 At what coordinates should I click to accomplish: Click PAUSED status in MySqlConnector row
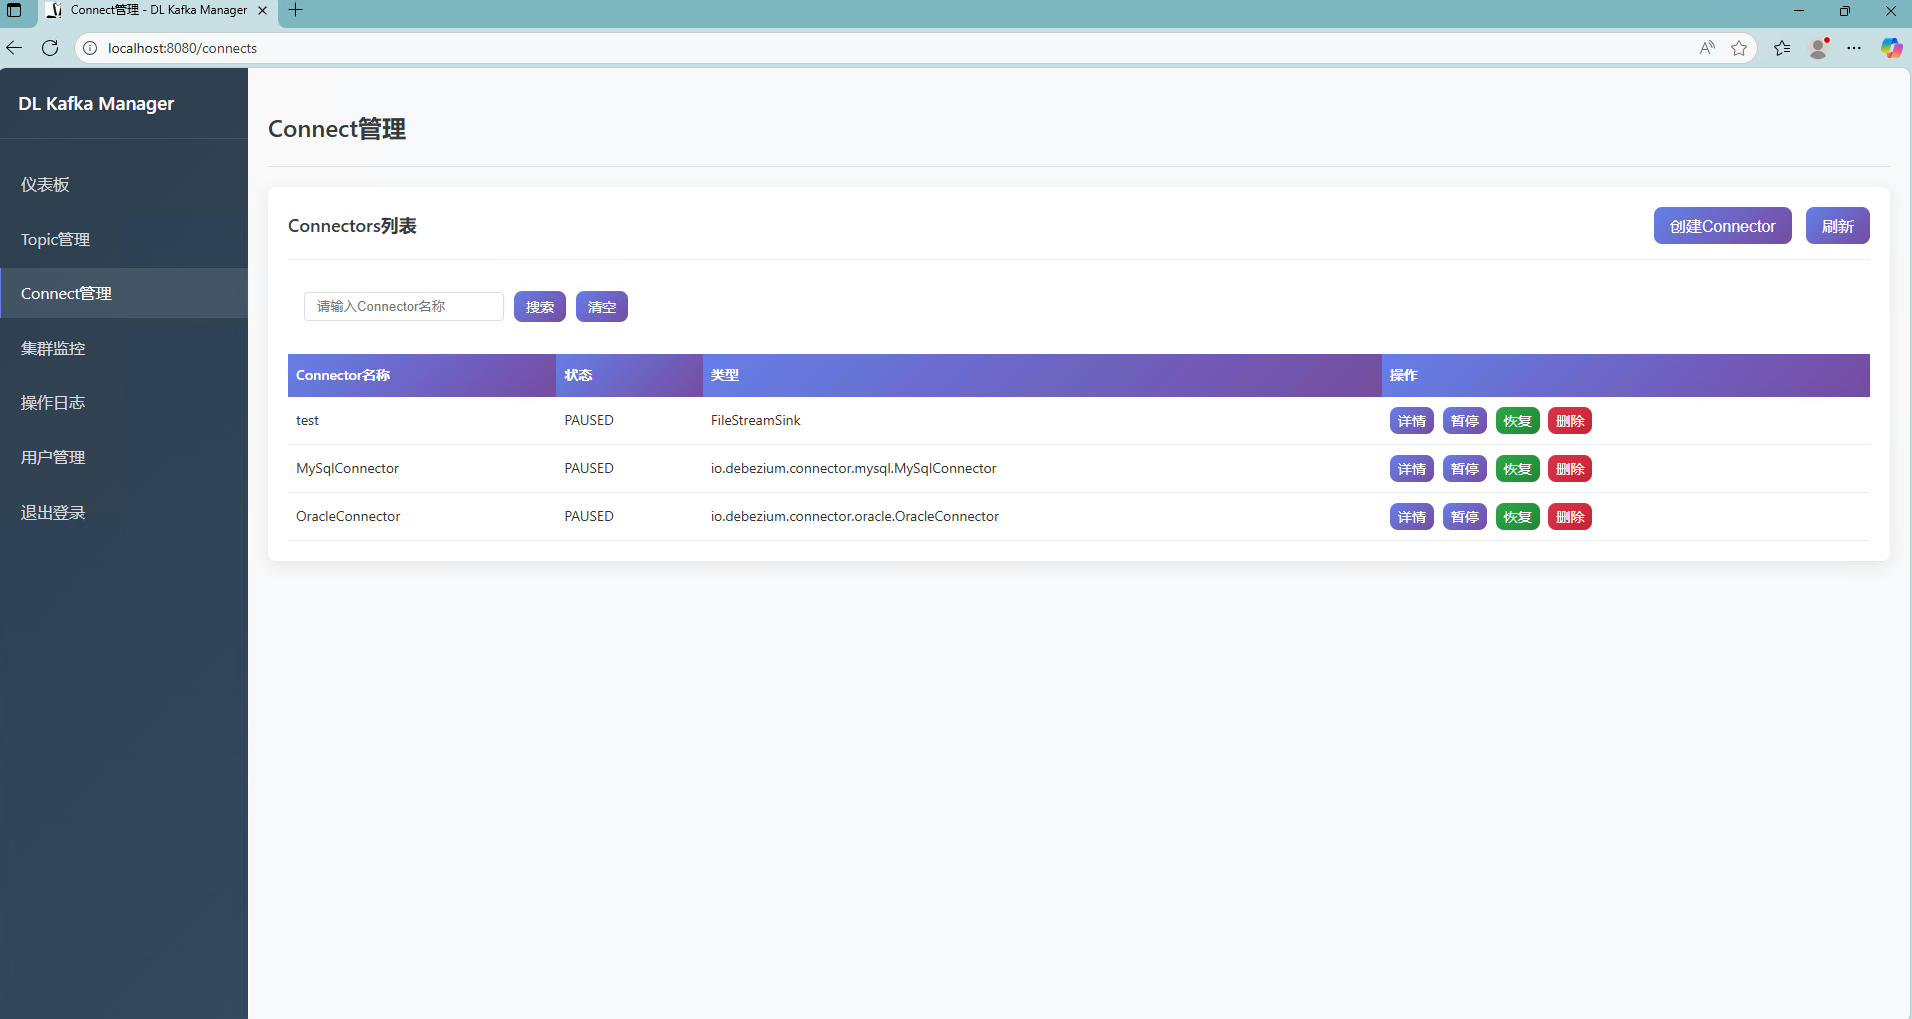point(589,469)
